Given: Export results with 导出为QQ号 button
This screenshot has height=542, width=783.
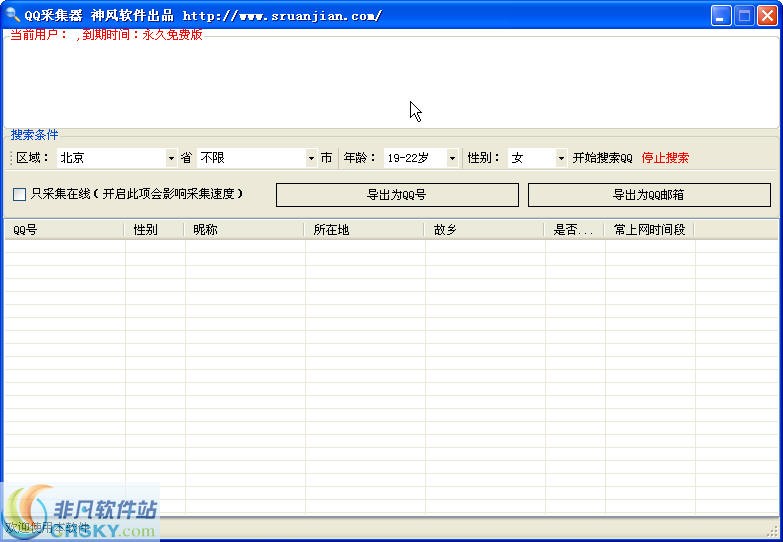Looking at the screenshot, I should click(x=397, y=195).
